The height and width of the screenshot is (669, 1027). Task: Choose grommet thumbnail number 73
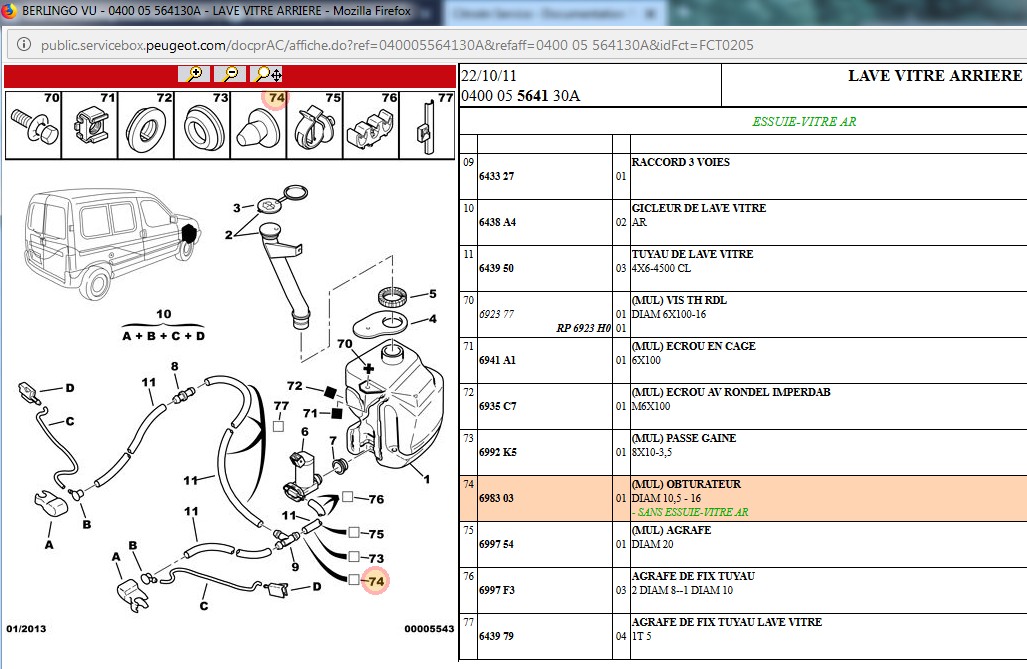click(x=202, y=125)
